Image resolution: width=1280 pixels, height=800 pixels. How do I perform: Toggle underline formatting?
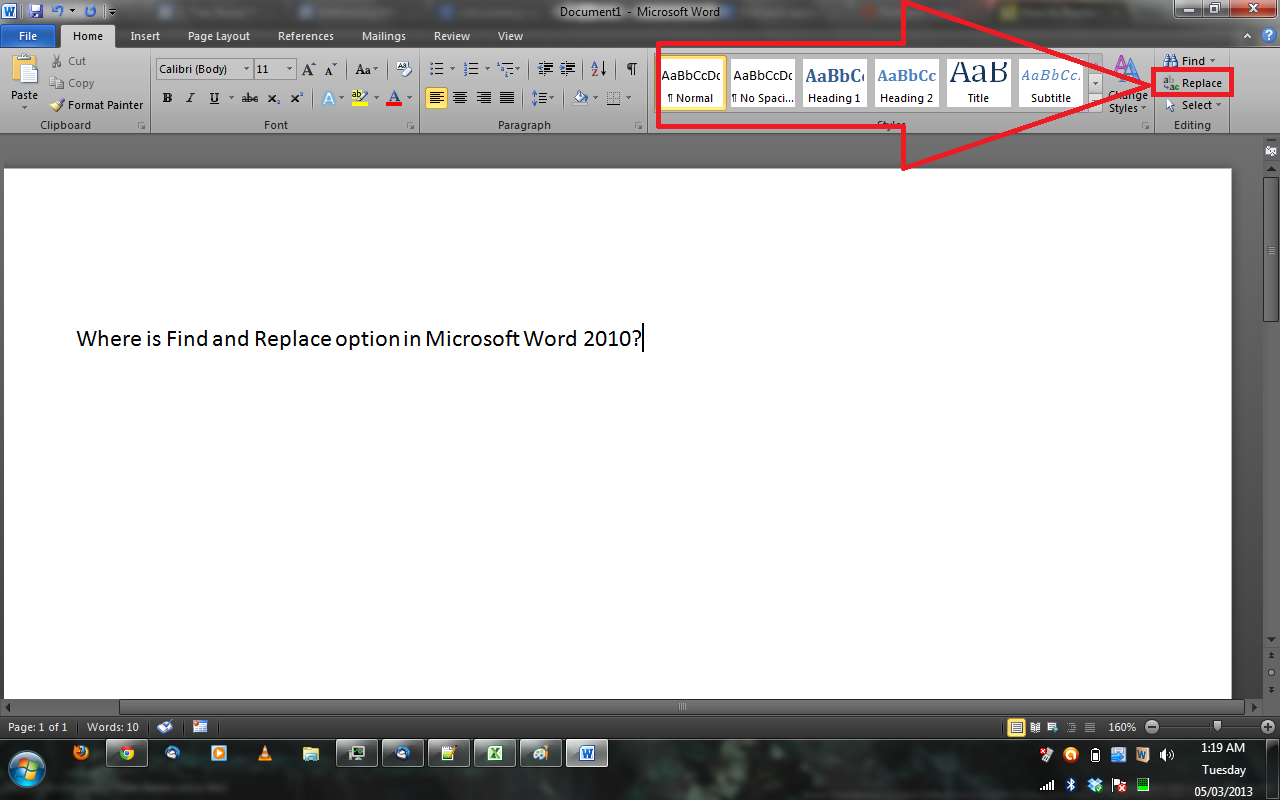point(214,98)
